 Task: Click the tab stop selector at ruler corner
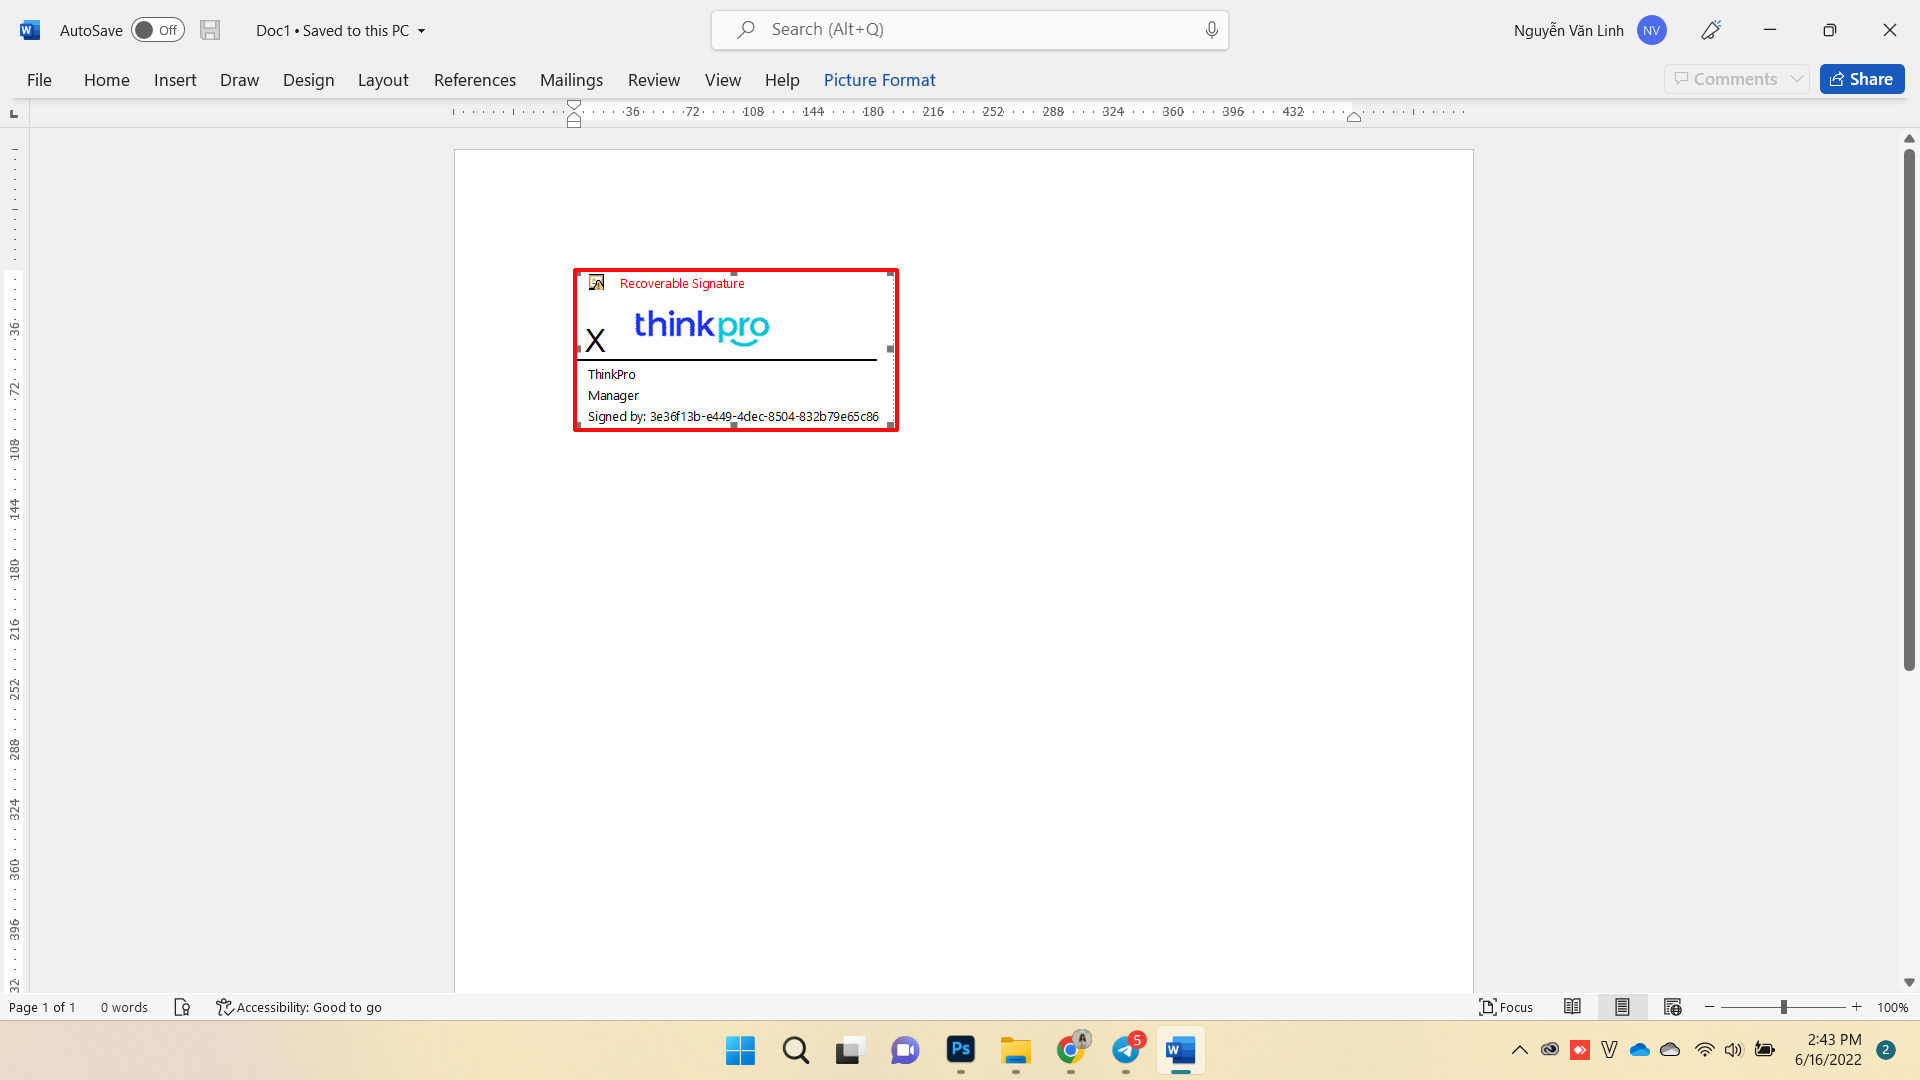[14, 113]
